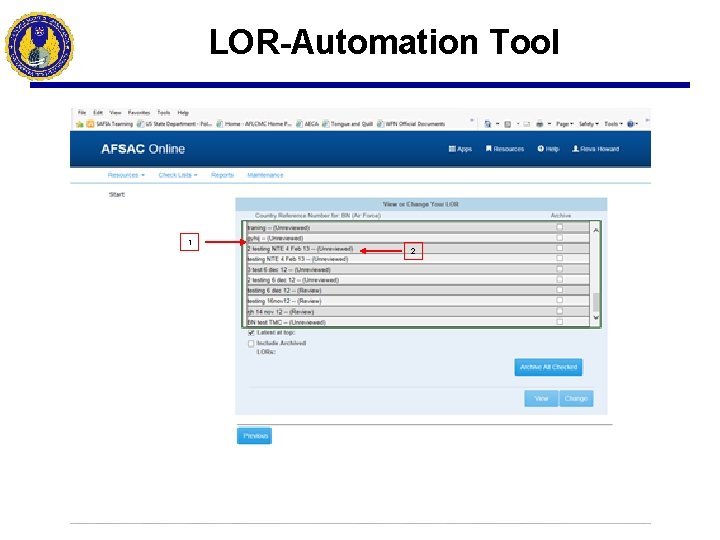Select 'BN test TMC -- (Unreviewed)' row

418,322
